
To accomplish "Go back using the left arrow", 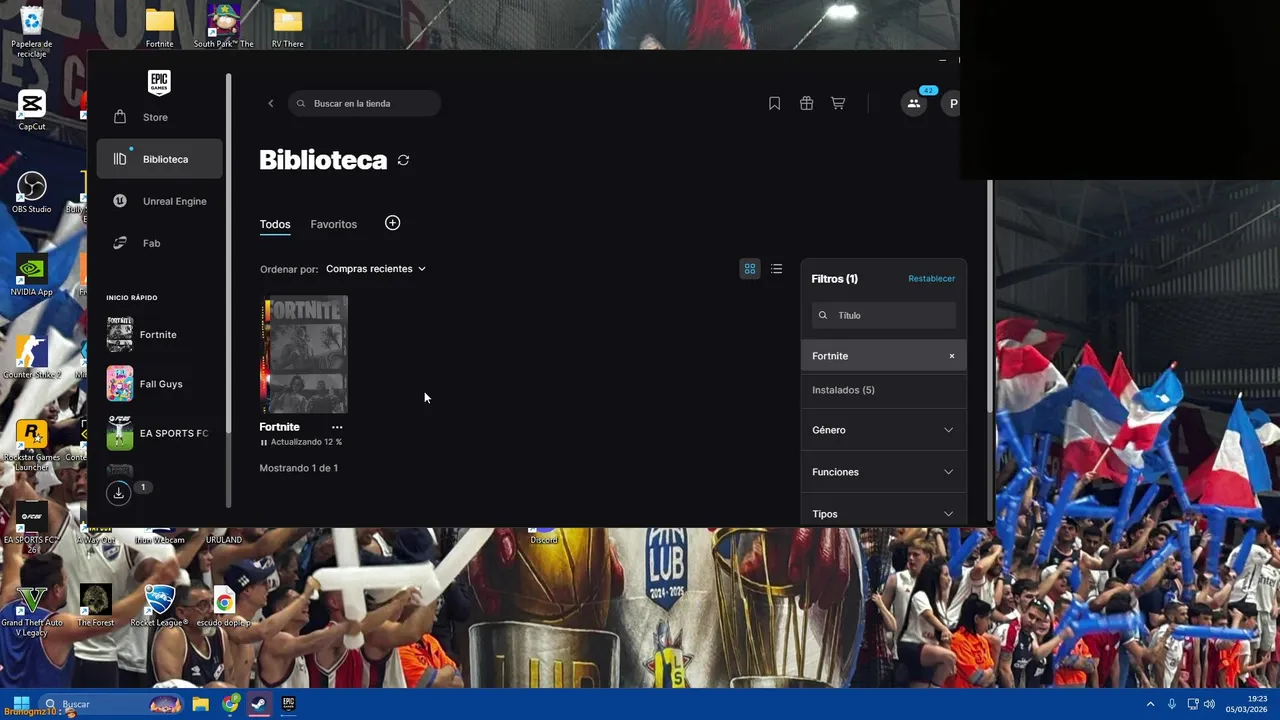I will 270,103.
